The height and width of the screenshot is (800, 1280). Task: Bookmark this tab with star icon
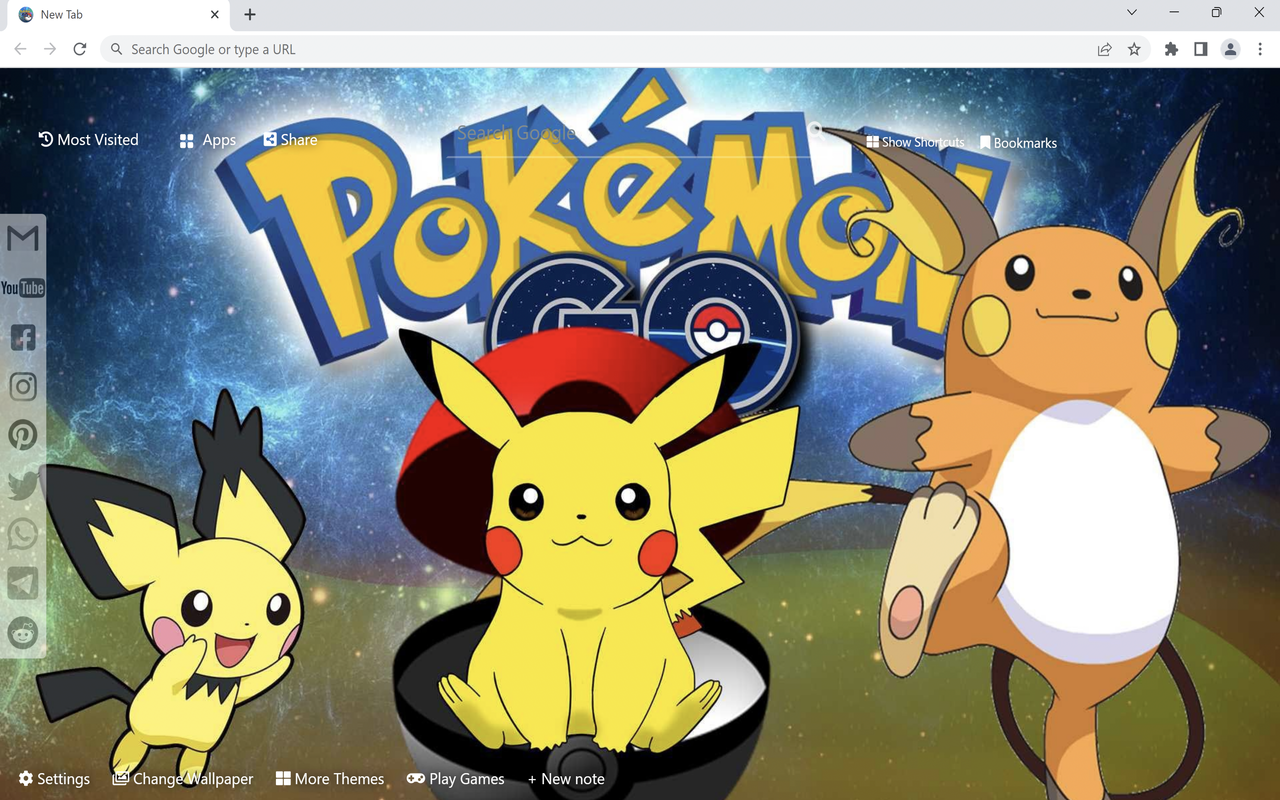pyautogui.click(x=1134, y=49)
